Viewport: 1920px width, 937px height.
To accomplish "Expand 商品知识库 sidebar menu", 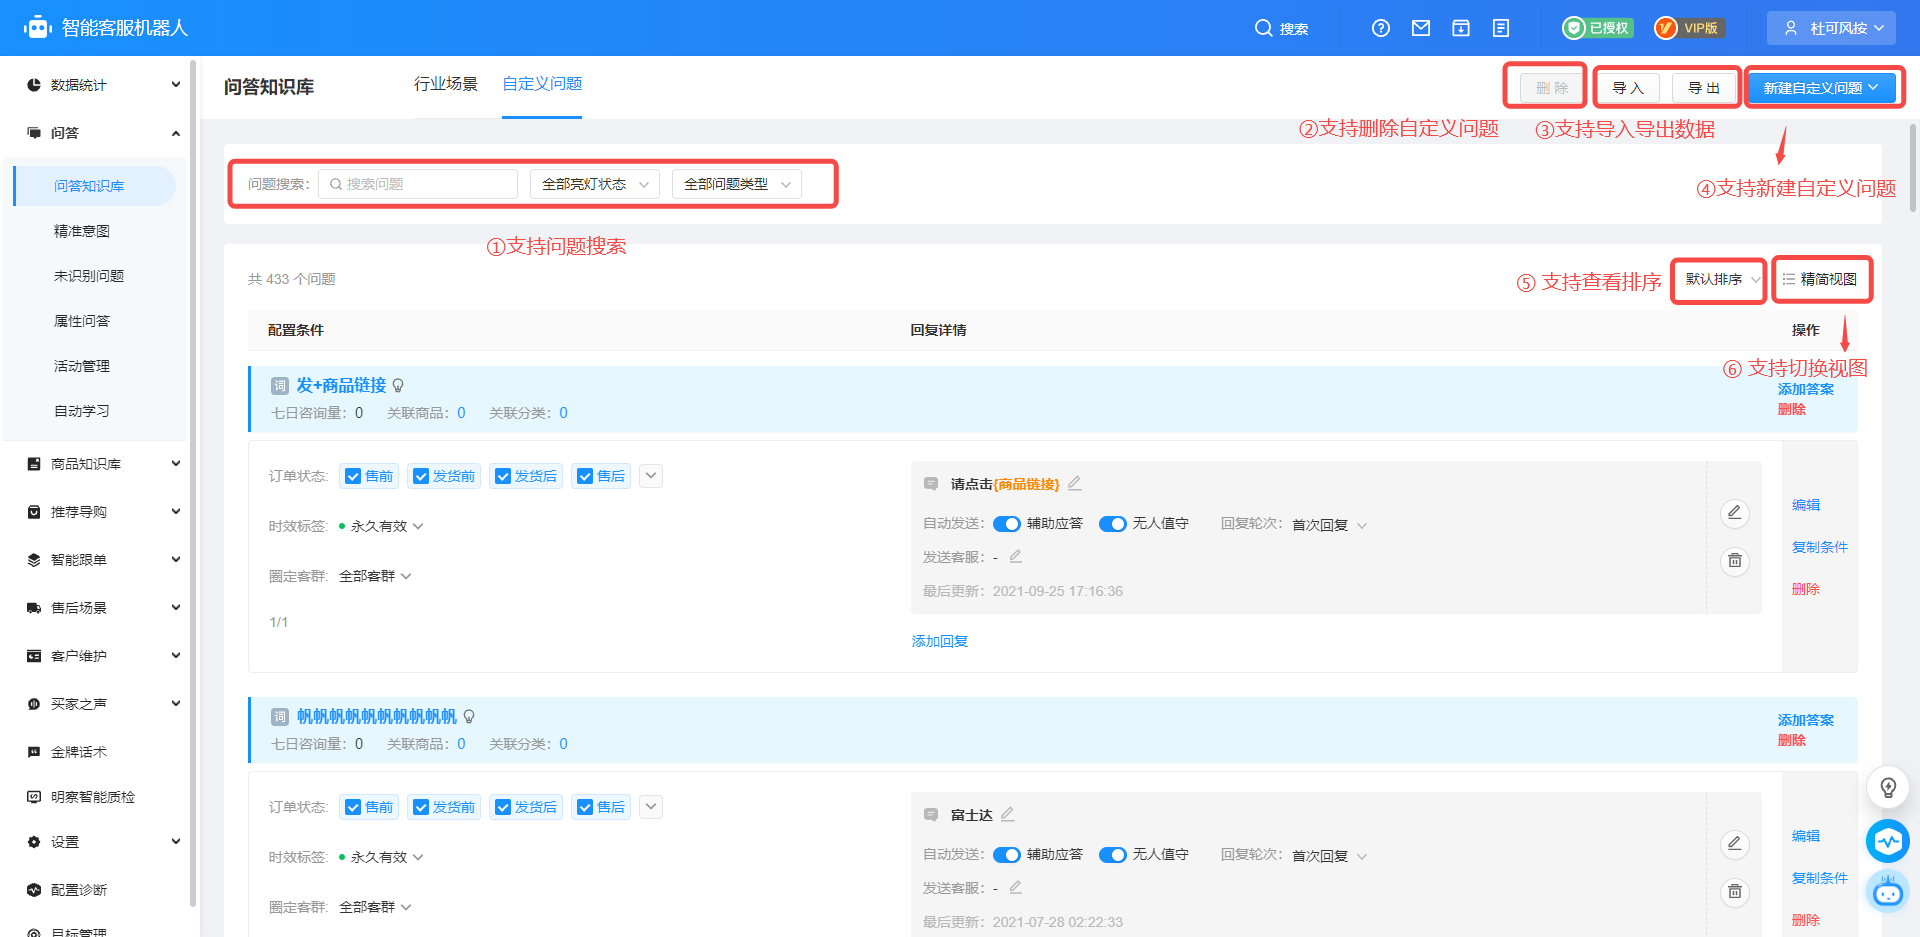I will (x=103, y=464).
